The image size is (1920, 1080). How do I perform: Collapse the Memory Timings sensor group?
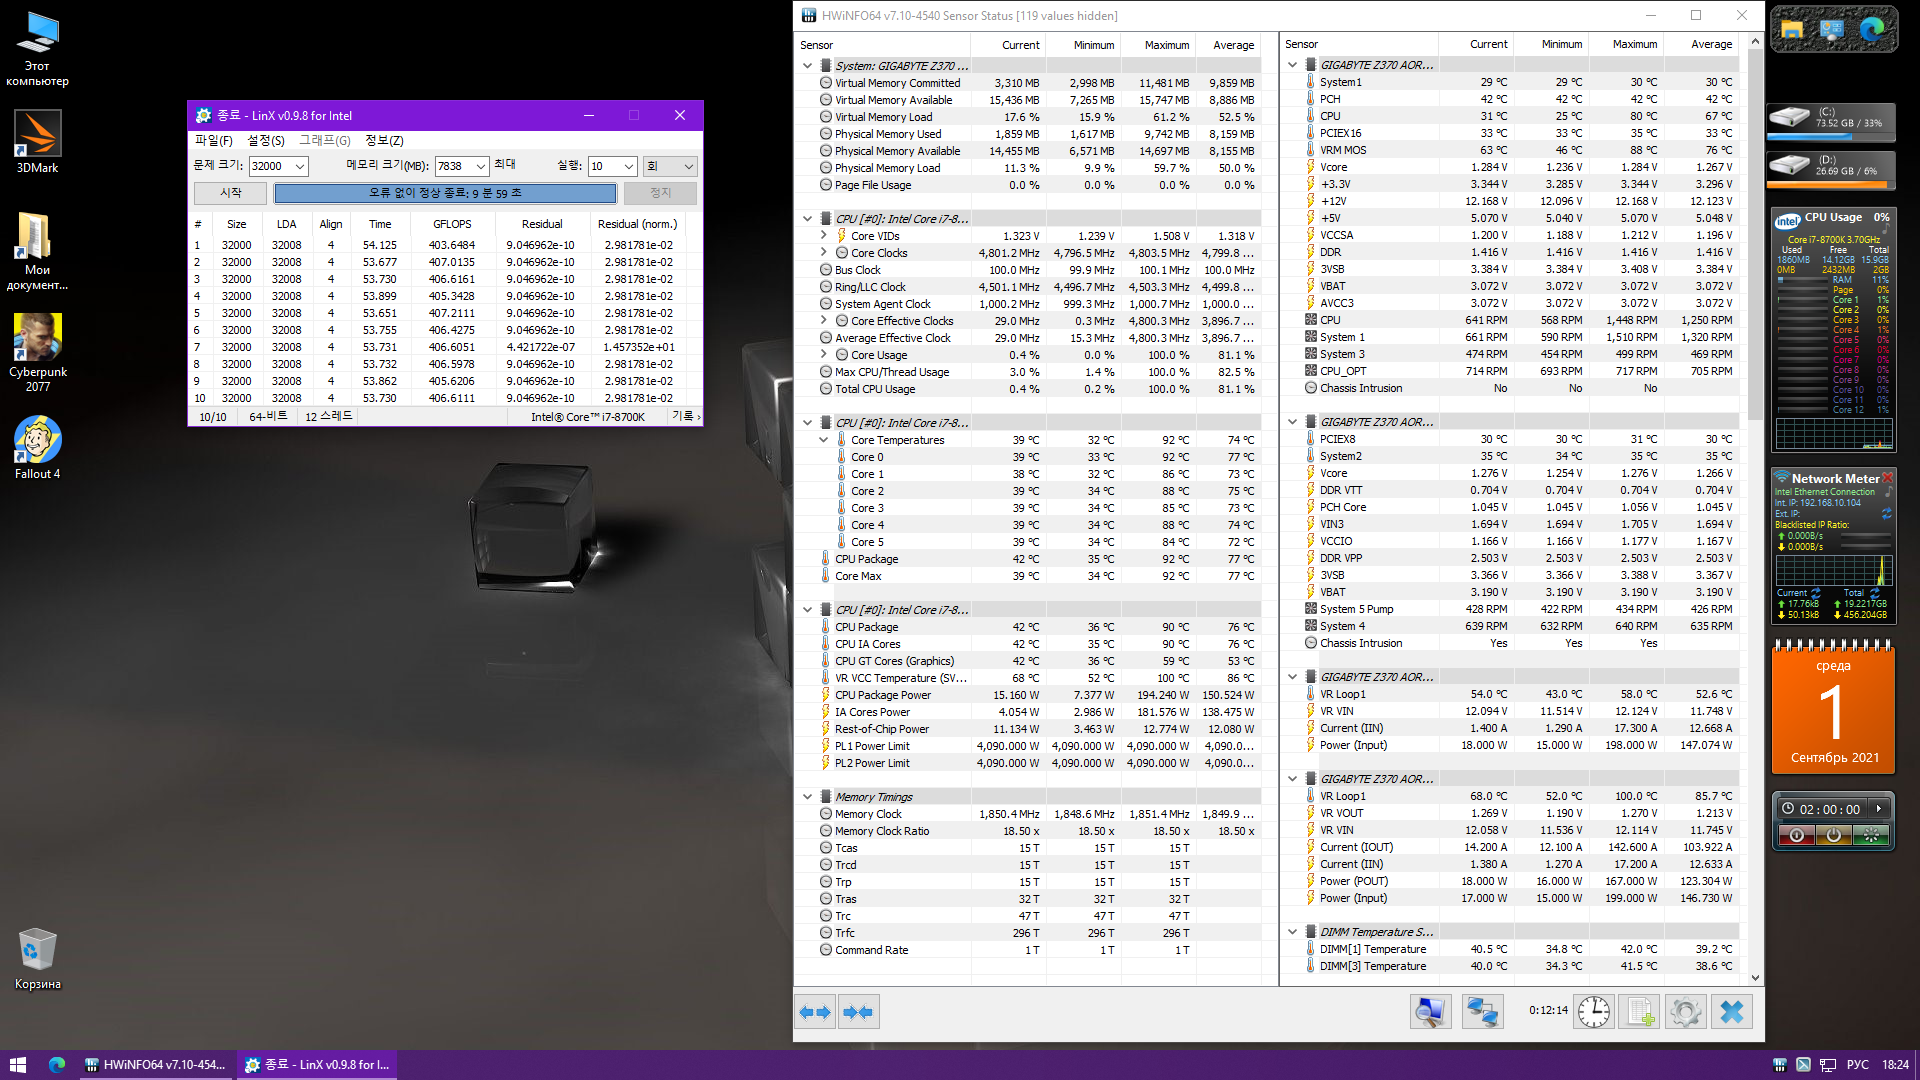(x=807, y=797)
